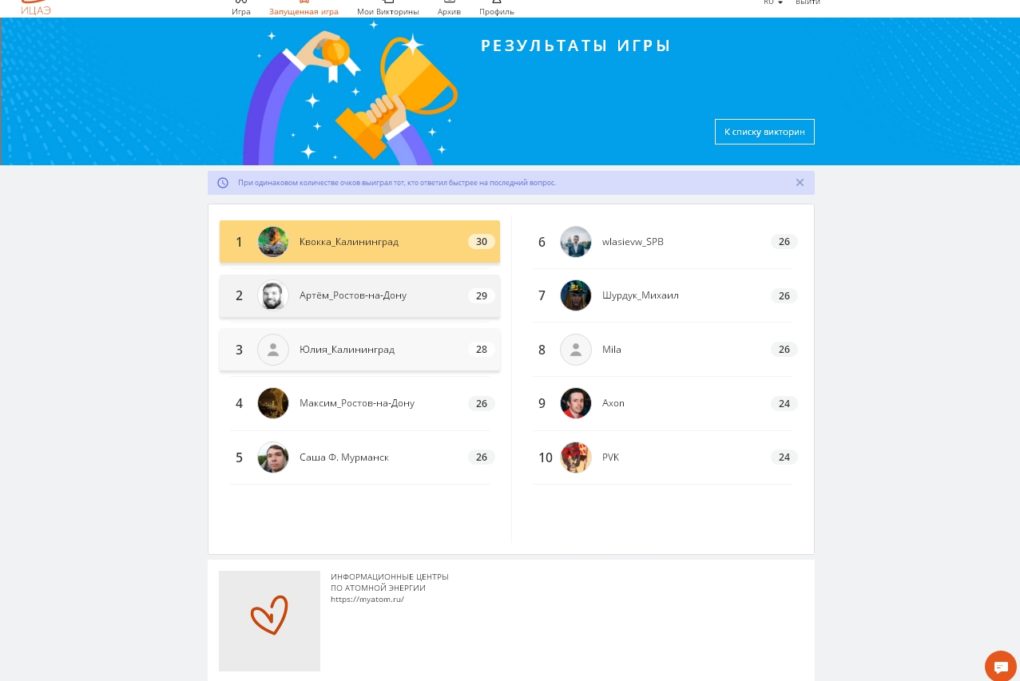Go to Профиль page
The width and height of the screenshot is (1020, 681).
(x=496, y=8)
